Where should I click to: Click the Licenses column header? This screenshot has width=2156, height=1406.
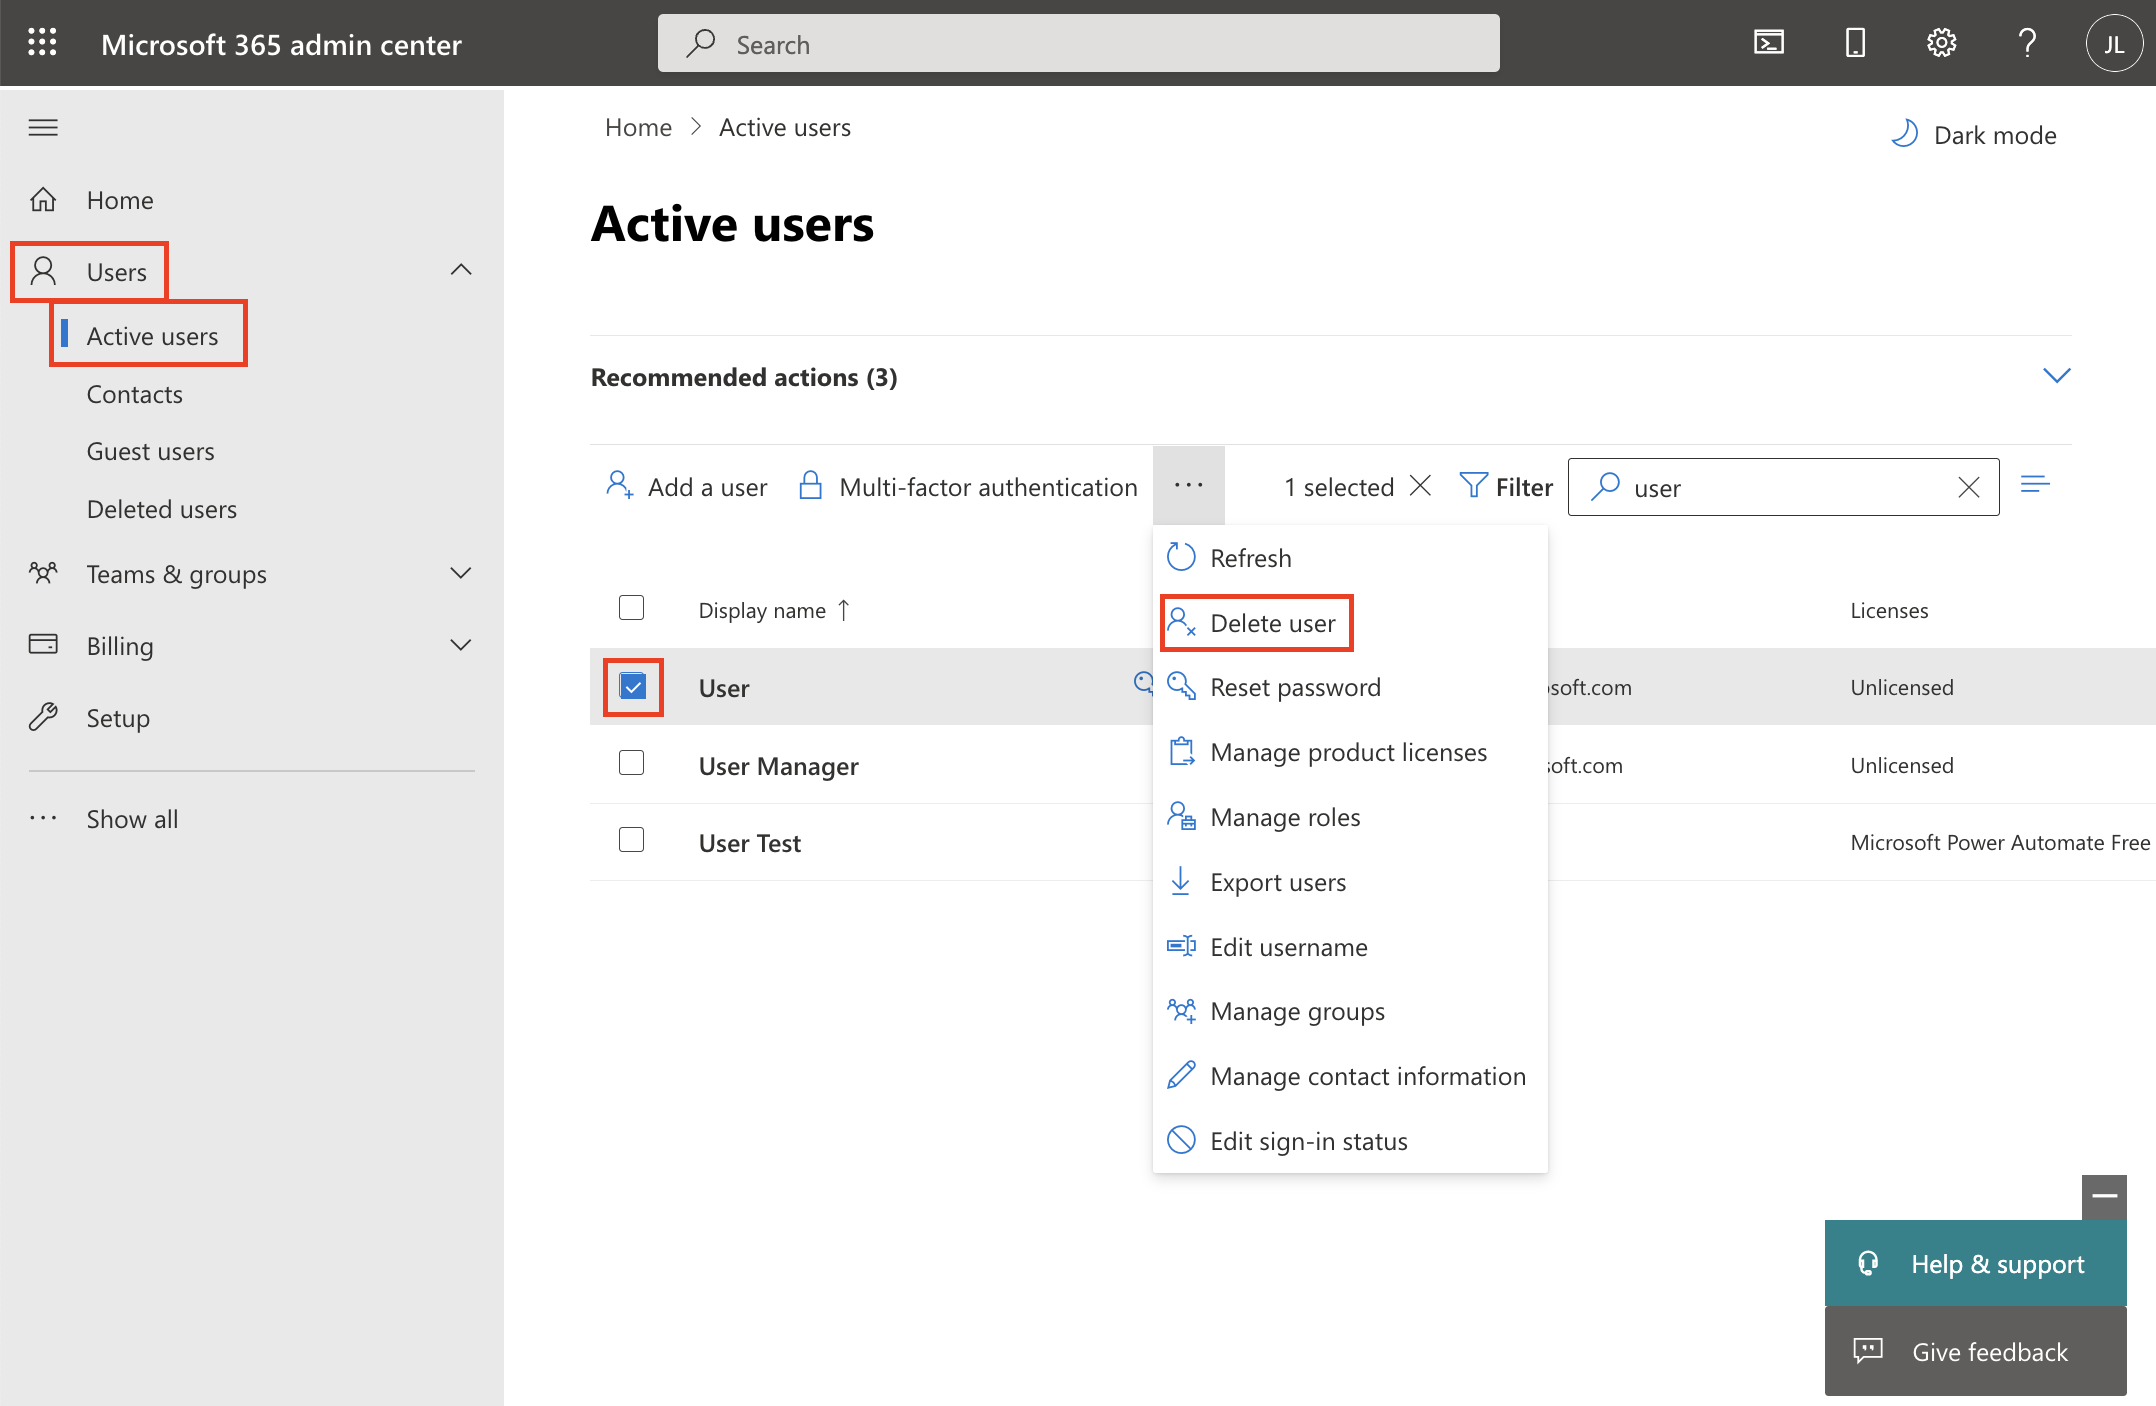tap(1889, 610)
